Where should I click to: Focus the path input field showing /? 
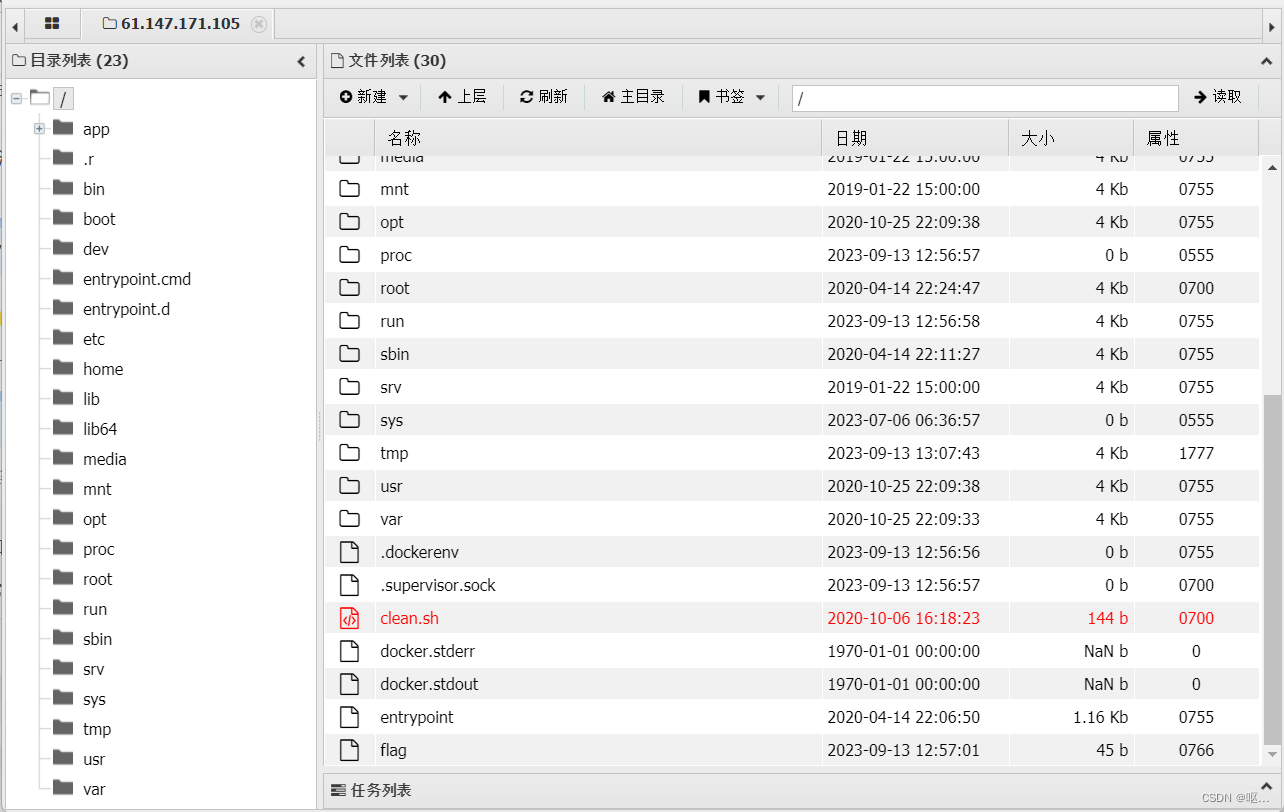tap(985, 98)
